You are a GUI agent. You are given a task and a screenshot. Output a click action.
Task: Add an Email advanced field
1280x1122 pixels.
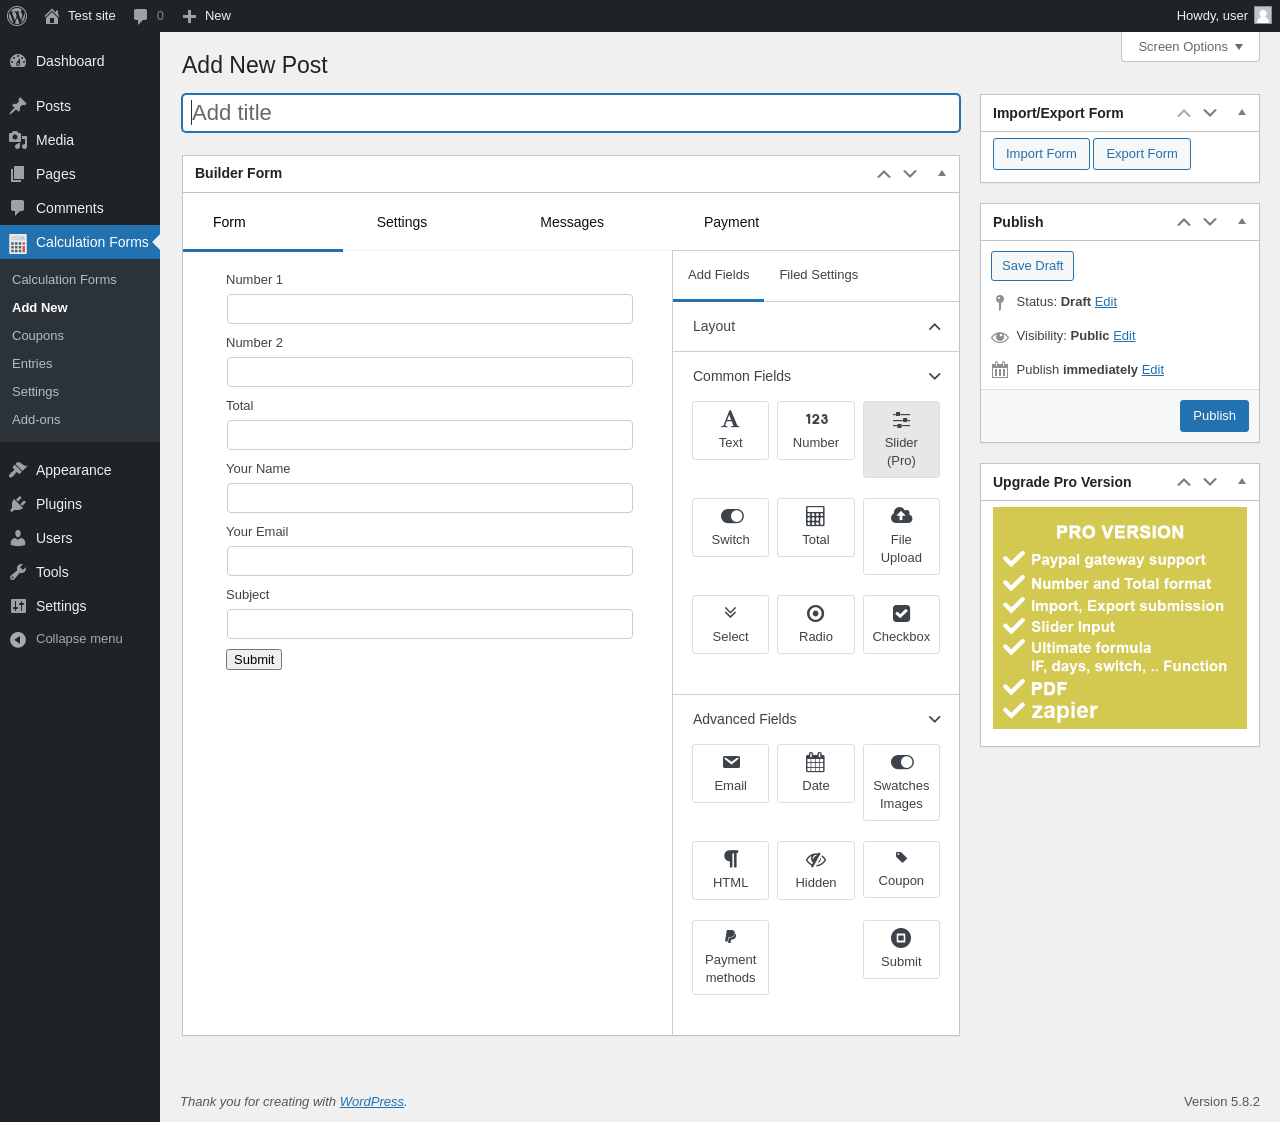730,773
